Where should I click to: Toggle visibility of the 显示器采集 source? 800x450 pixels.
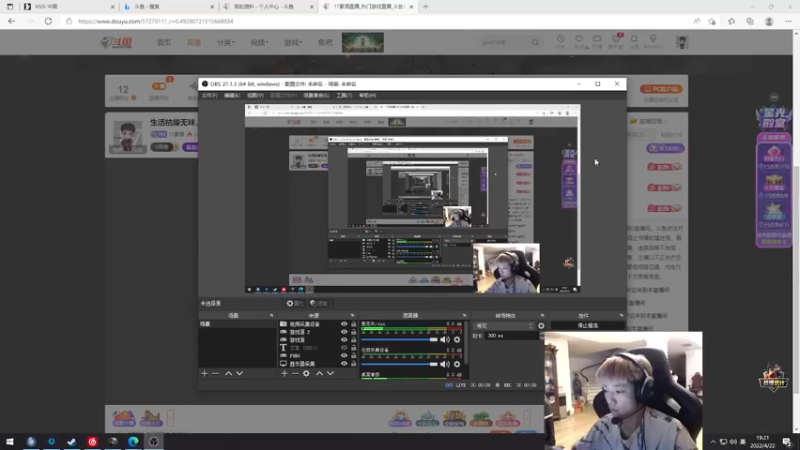click(x=344, y=364)
